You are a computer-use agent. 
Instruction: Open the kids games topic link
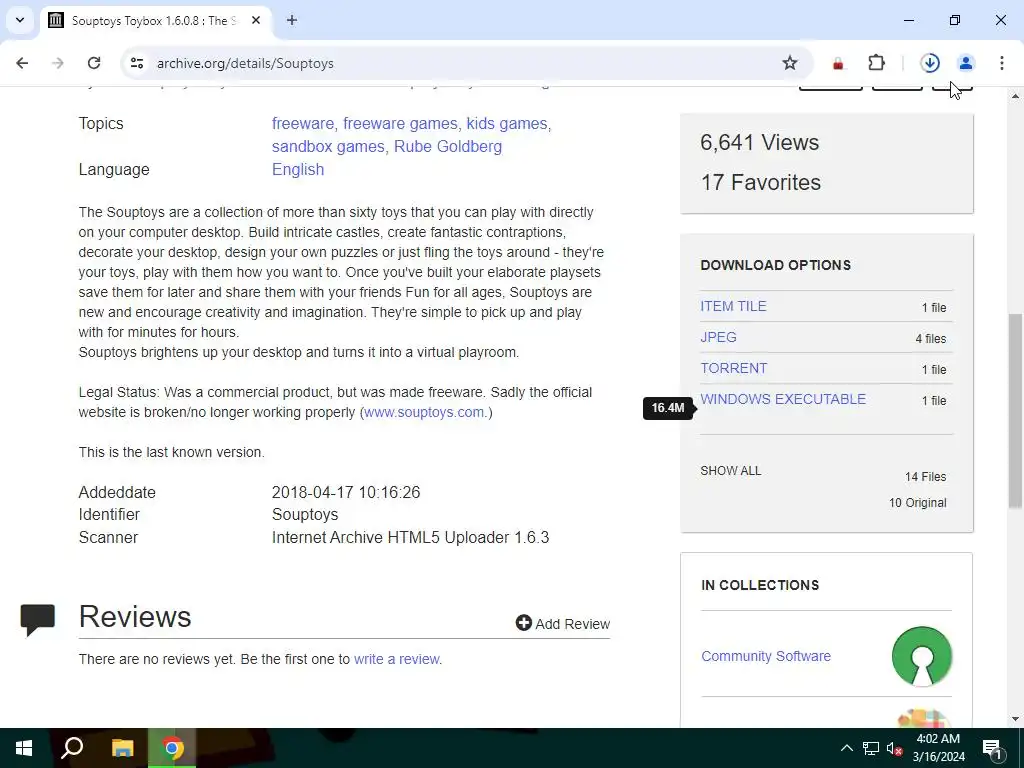pyautogui.click(x=507, y=123)
